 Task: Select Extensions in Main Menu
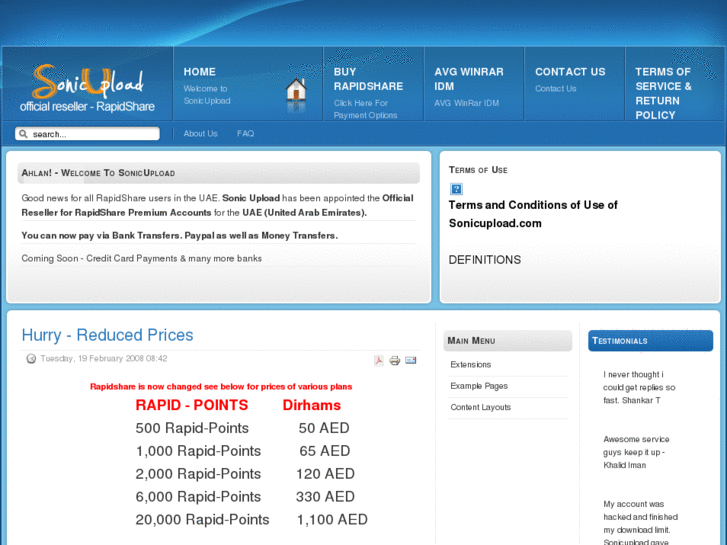click(x=471, y=365)
